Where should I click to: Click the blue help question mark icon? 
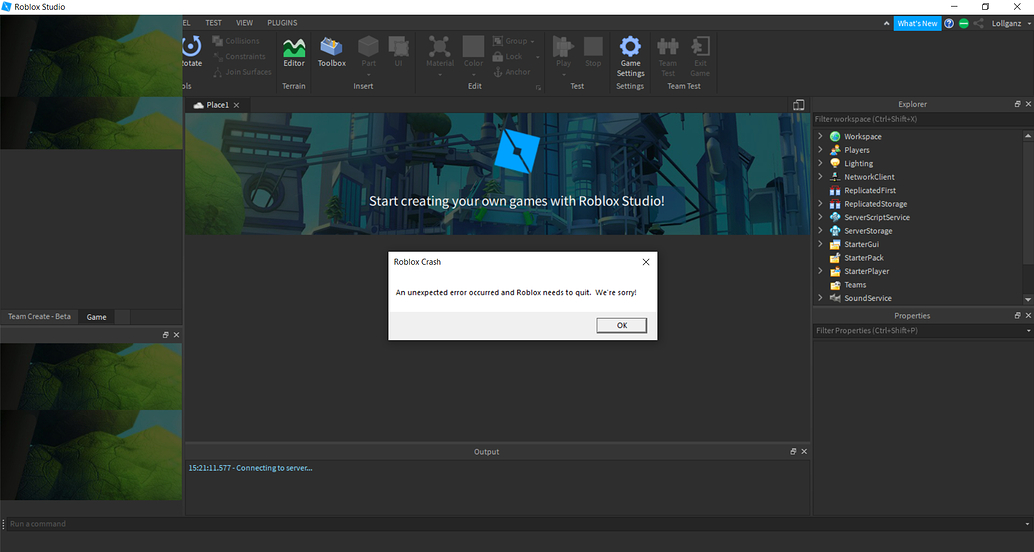[x=949, y=24]
